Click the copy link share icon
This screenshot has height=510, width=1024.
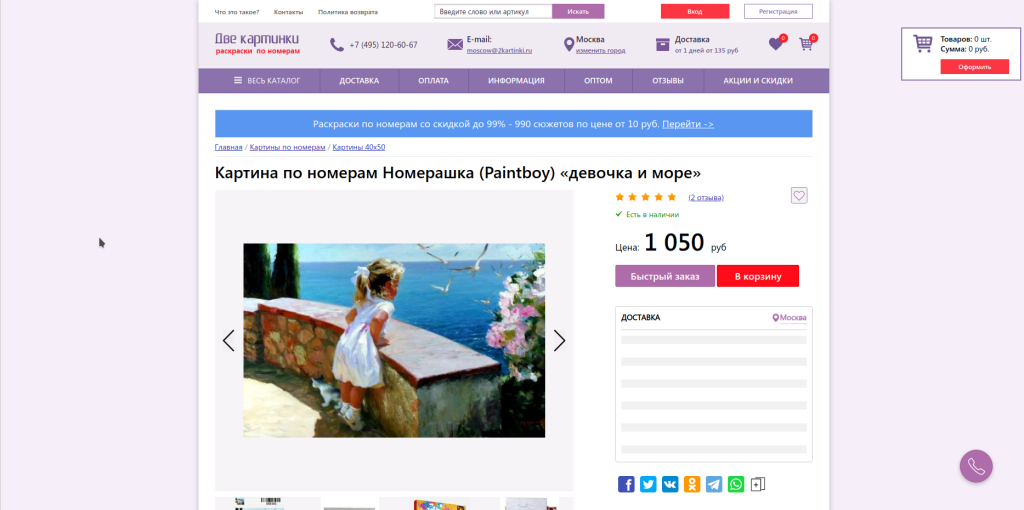click(x=758, y=484)
